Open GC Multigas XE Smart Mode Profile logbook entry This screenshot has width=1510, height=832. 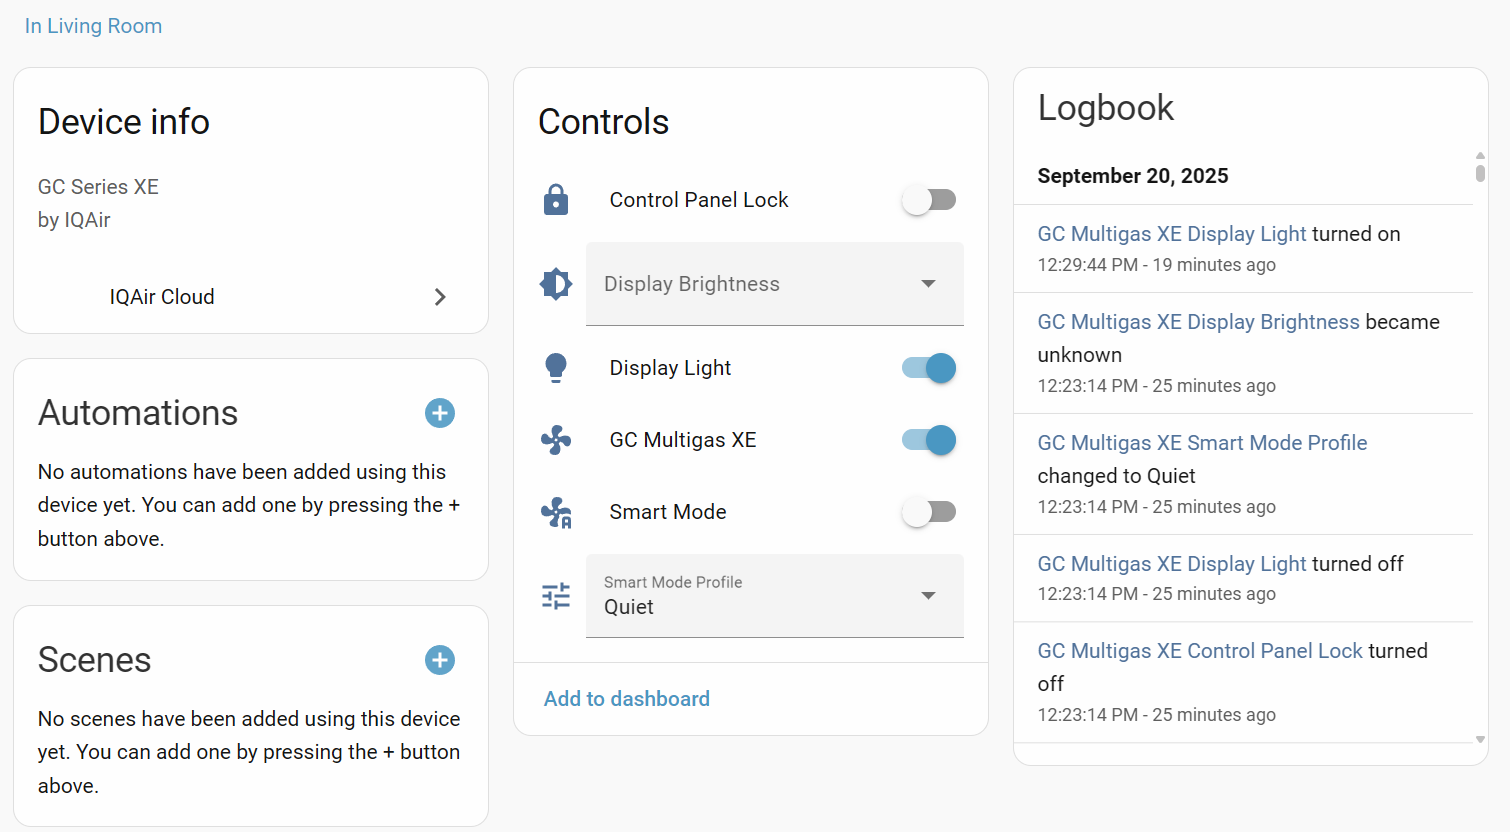point(1202,443)
